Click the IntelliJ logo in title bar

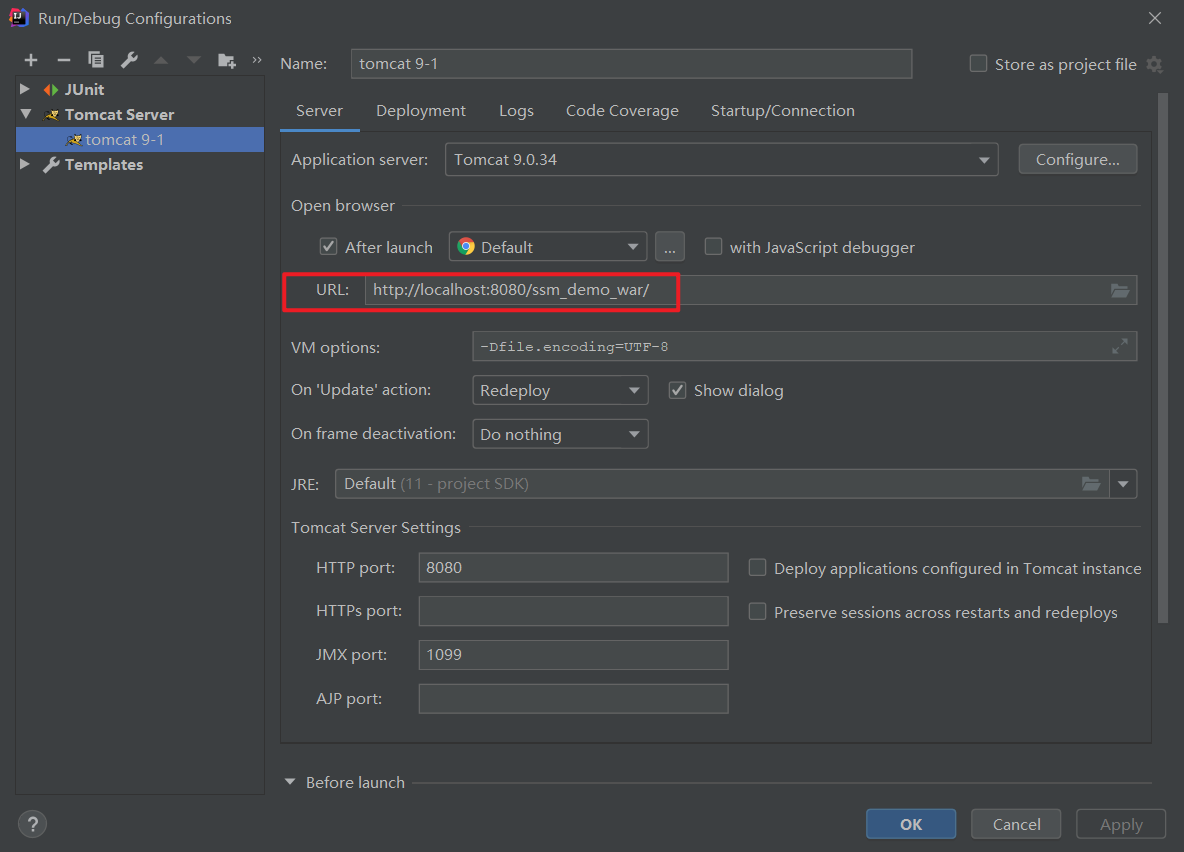pos(19,17)
